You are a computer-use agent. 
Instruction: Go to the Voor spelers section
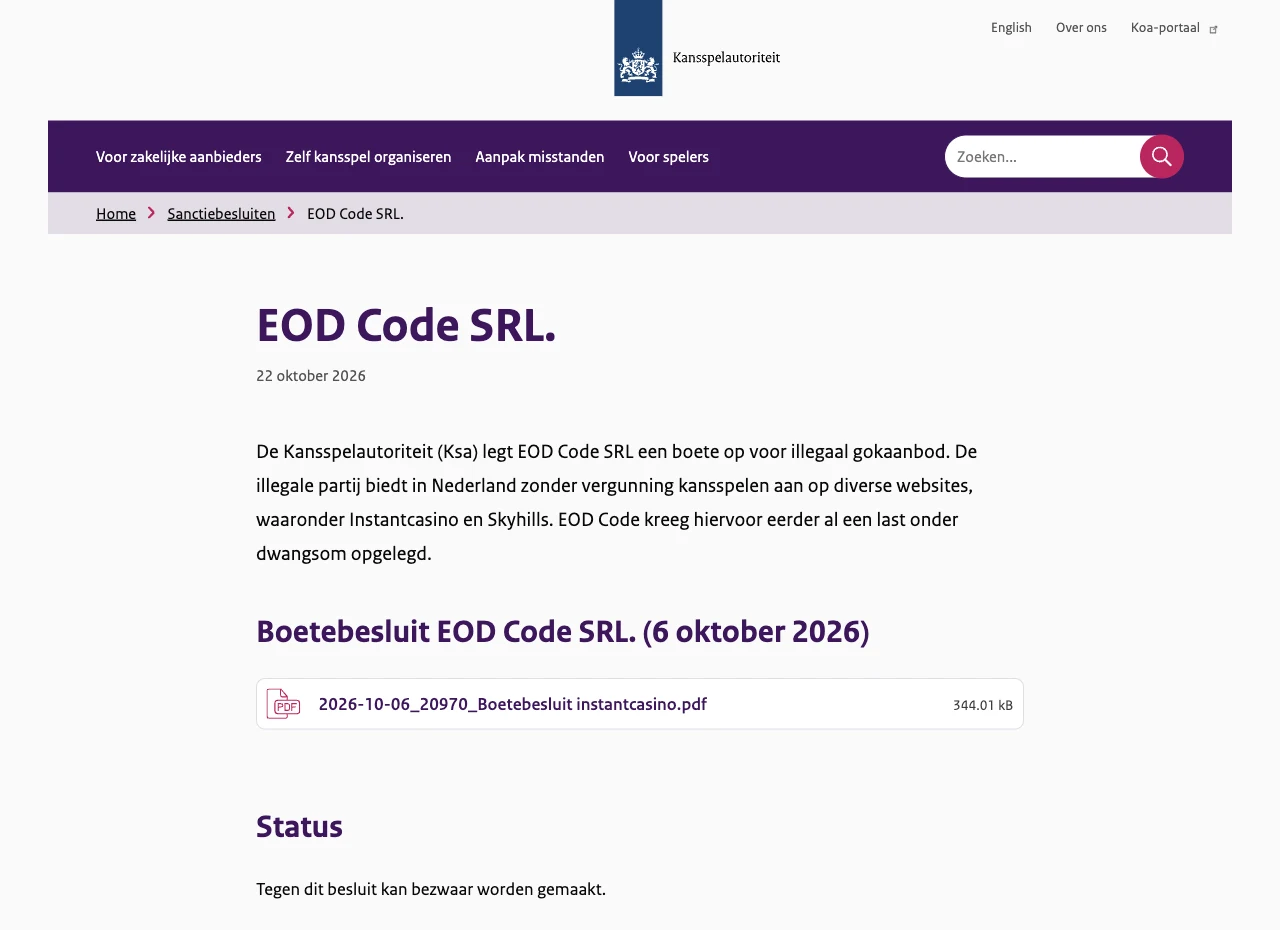click(x=669, y=157)
